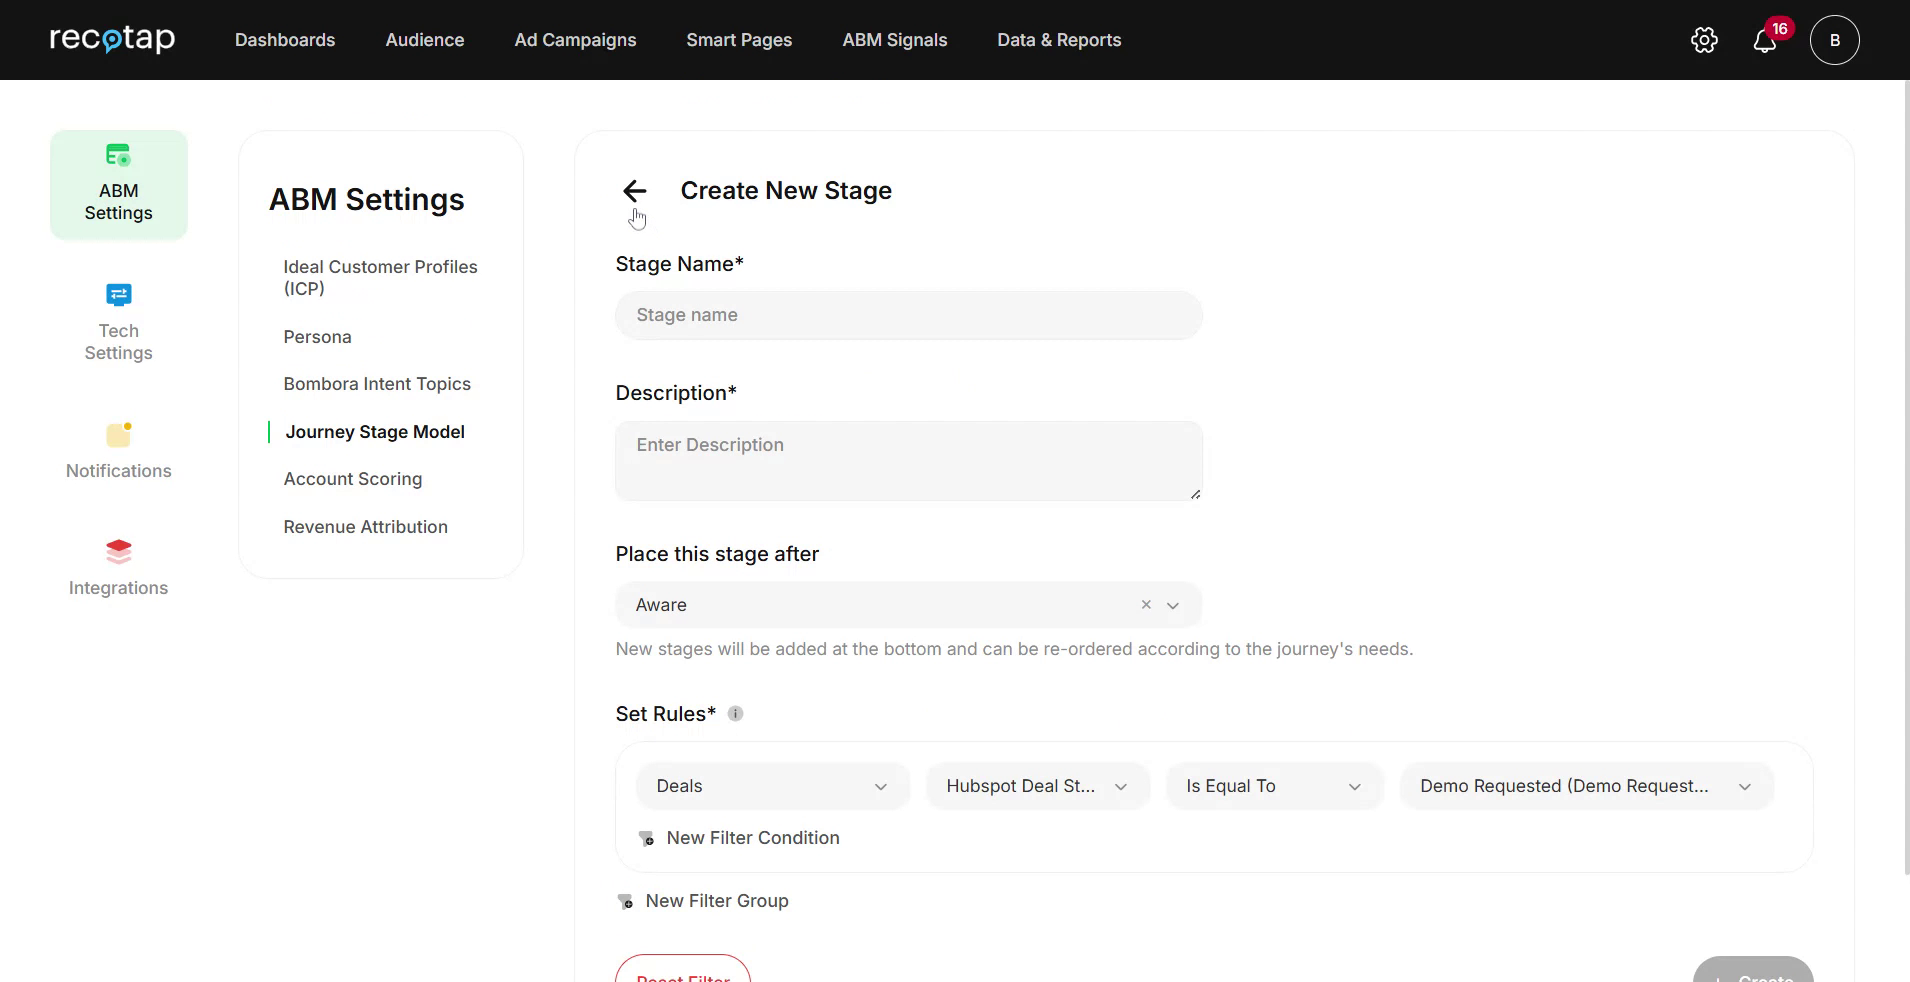Open the profile avatar menu
The image size is (1910, 982).
(1835, 40)
